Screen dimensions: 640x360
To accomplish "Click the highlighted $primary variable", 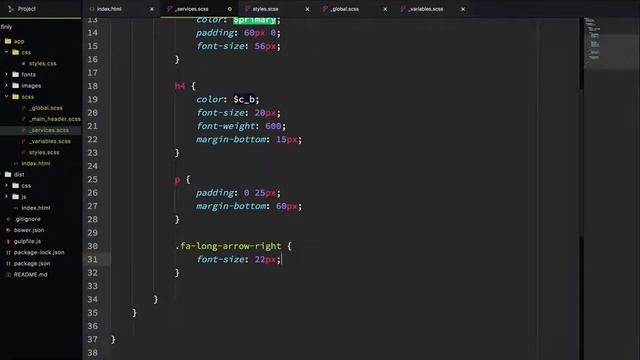I will (x=255, y=20).
